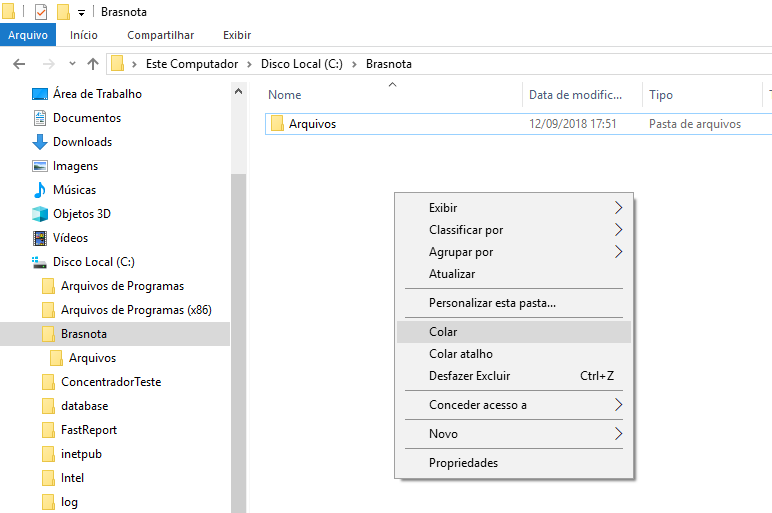Click the Properties icon in quick access toolbar
Image resolution: width=772 pixels, height=513 pixels.
coord(41,12)
